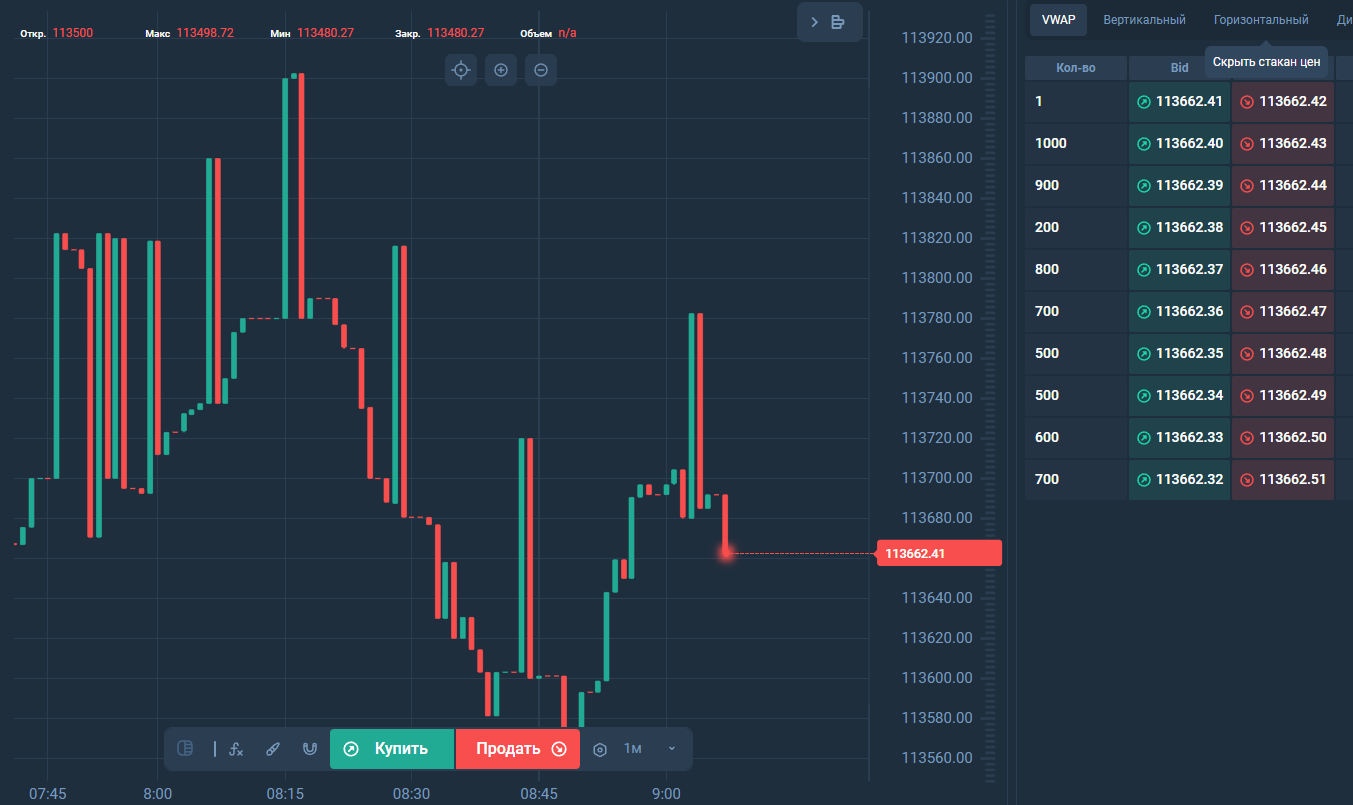Switch to the VWAP tab

pyautogui.click(x=1059, y=20)
